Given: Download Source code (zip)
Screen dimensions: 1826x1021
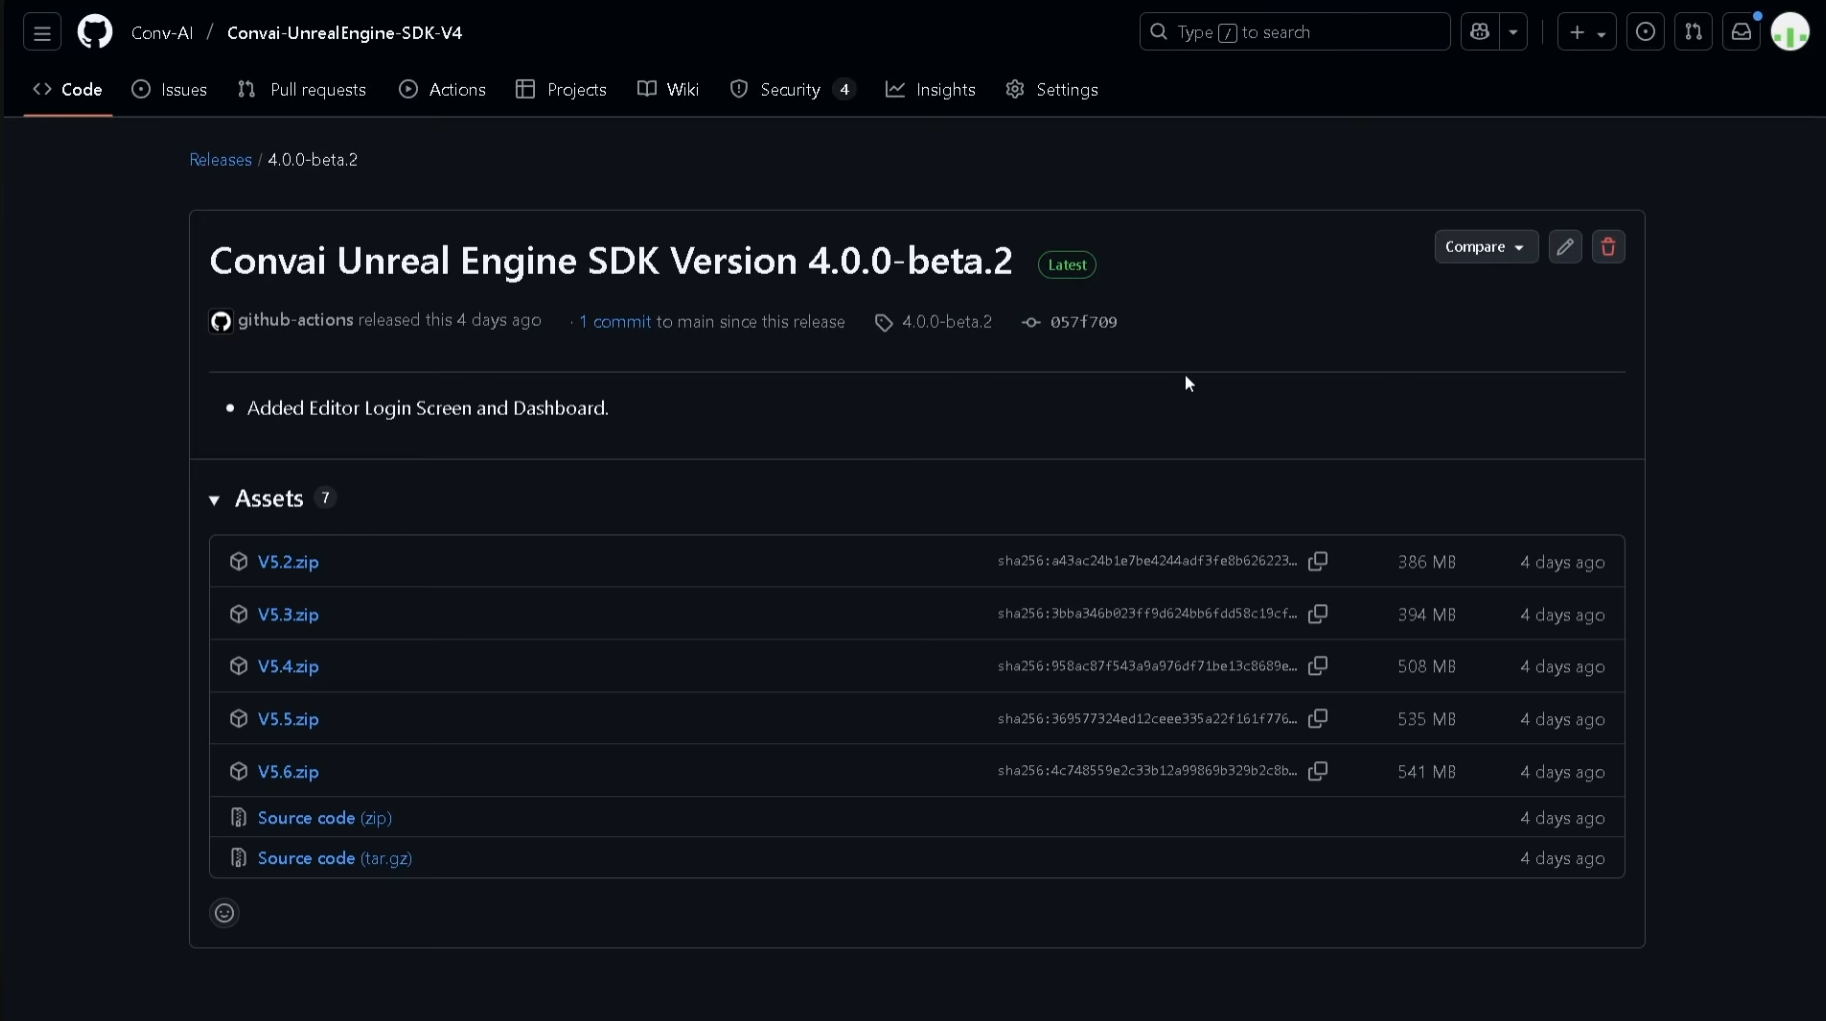Looking at the screenshot, I should 324,818.
